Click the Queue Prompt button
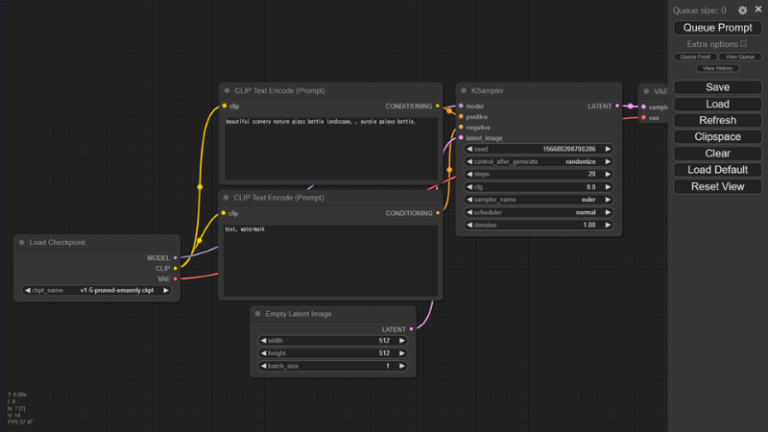 [718, 28]
